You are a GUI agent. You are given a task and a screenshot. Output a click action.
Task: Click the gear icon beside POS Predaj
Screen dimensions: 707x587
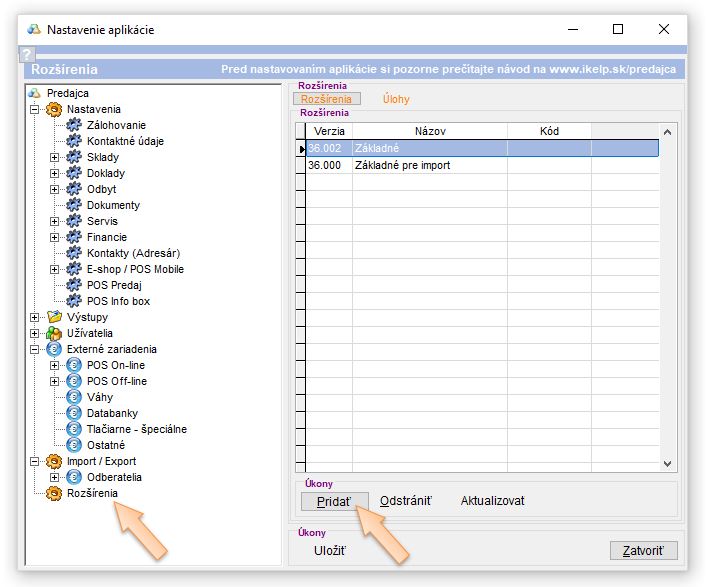(x=73, y=285)
